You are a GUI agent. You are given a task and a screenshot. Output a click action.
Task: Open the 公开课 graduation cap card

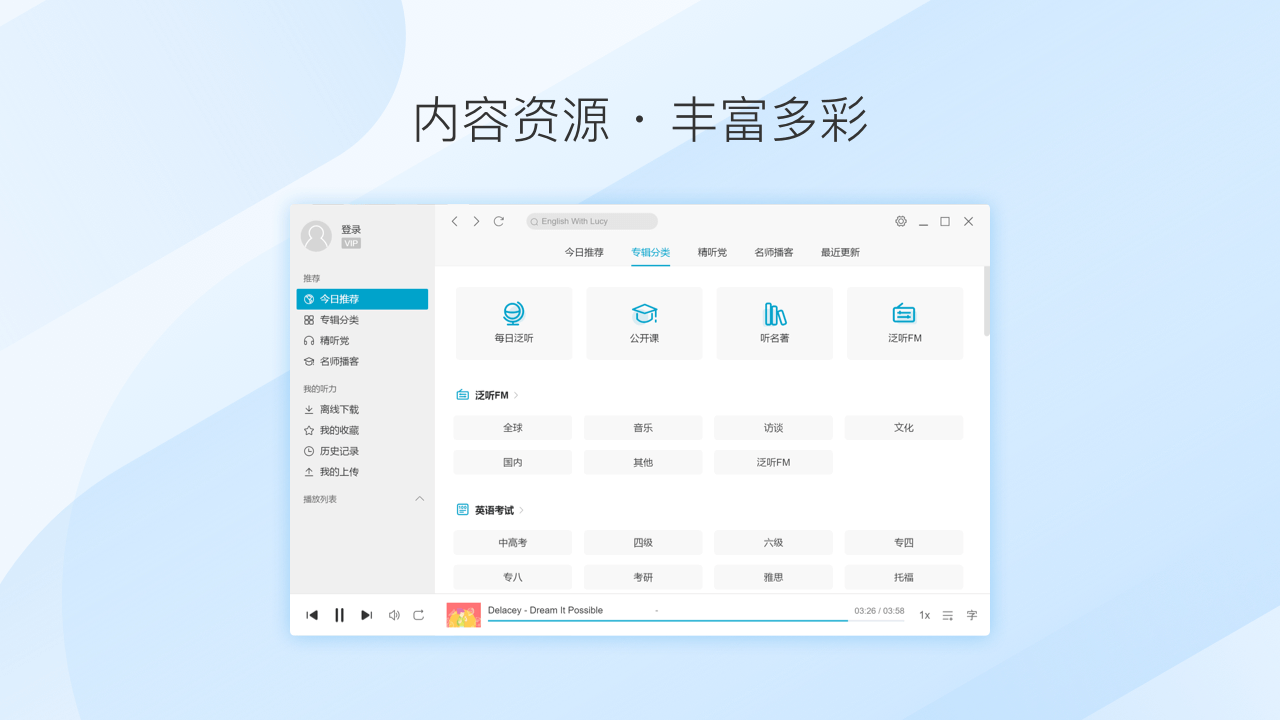(x=644, y=323)
